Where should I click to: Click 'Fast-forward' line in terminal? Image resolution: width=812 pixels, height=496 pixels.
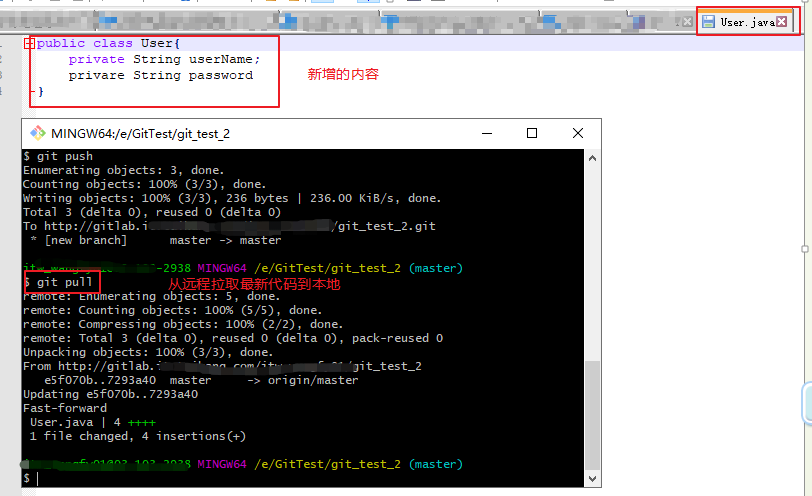point(65,408)
